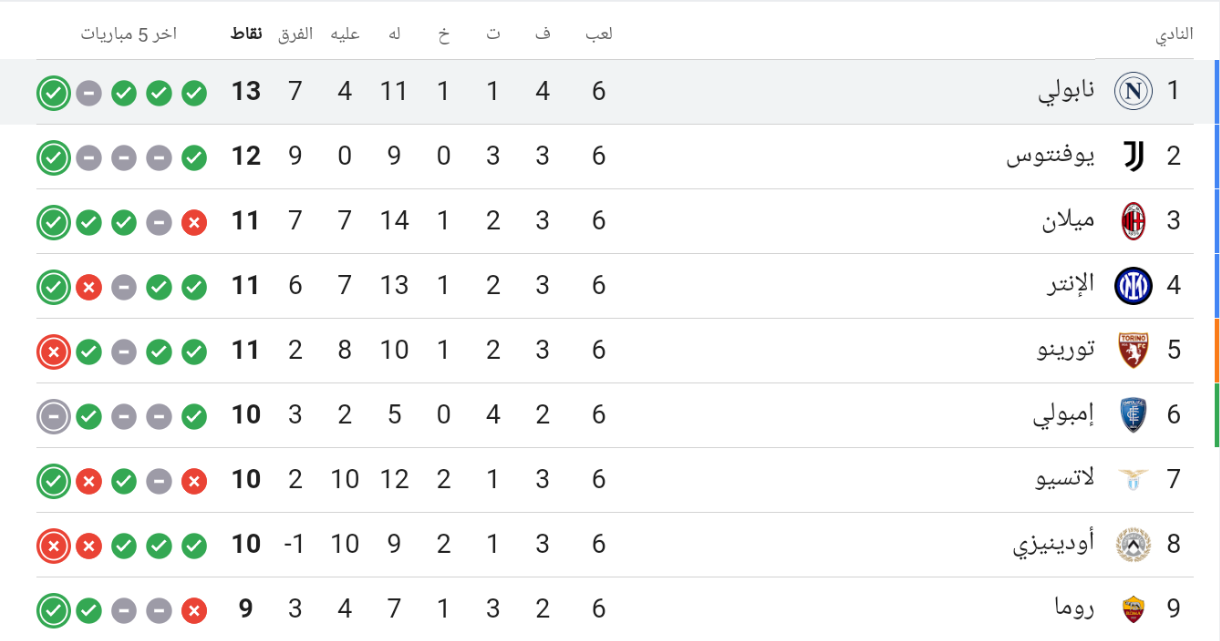The height and width of the screenshot is (641, 1220).
Task: Click the Napoli club crest icon
Action: (1133, 92)
